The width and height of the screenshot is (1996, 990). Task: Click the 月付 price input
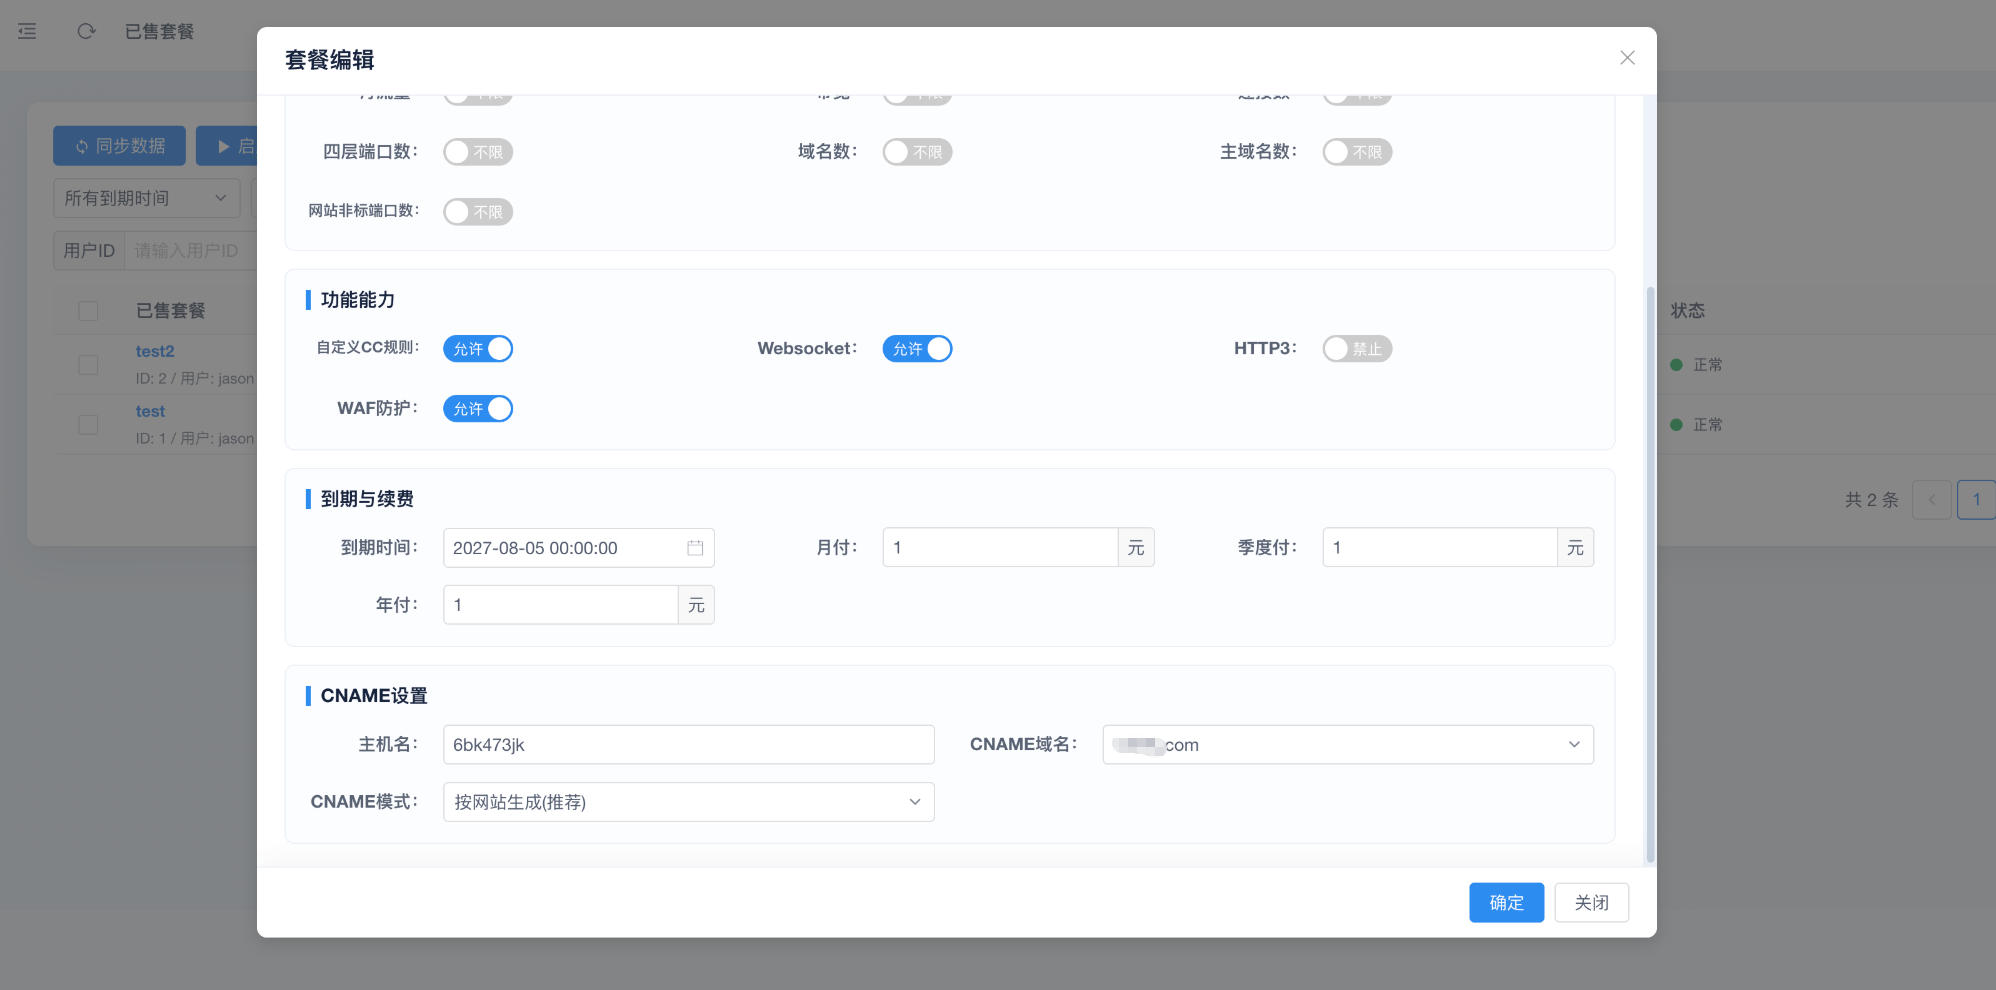(x=1000, y=548)
